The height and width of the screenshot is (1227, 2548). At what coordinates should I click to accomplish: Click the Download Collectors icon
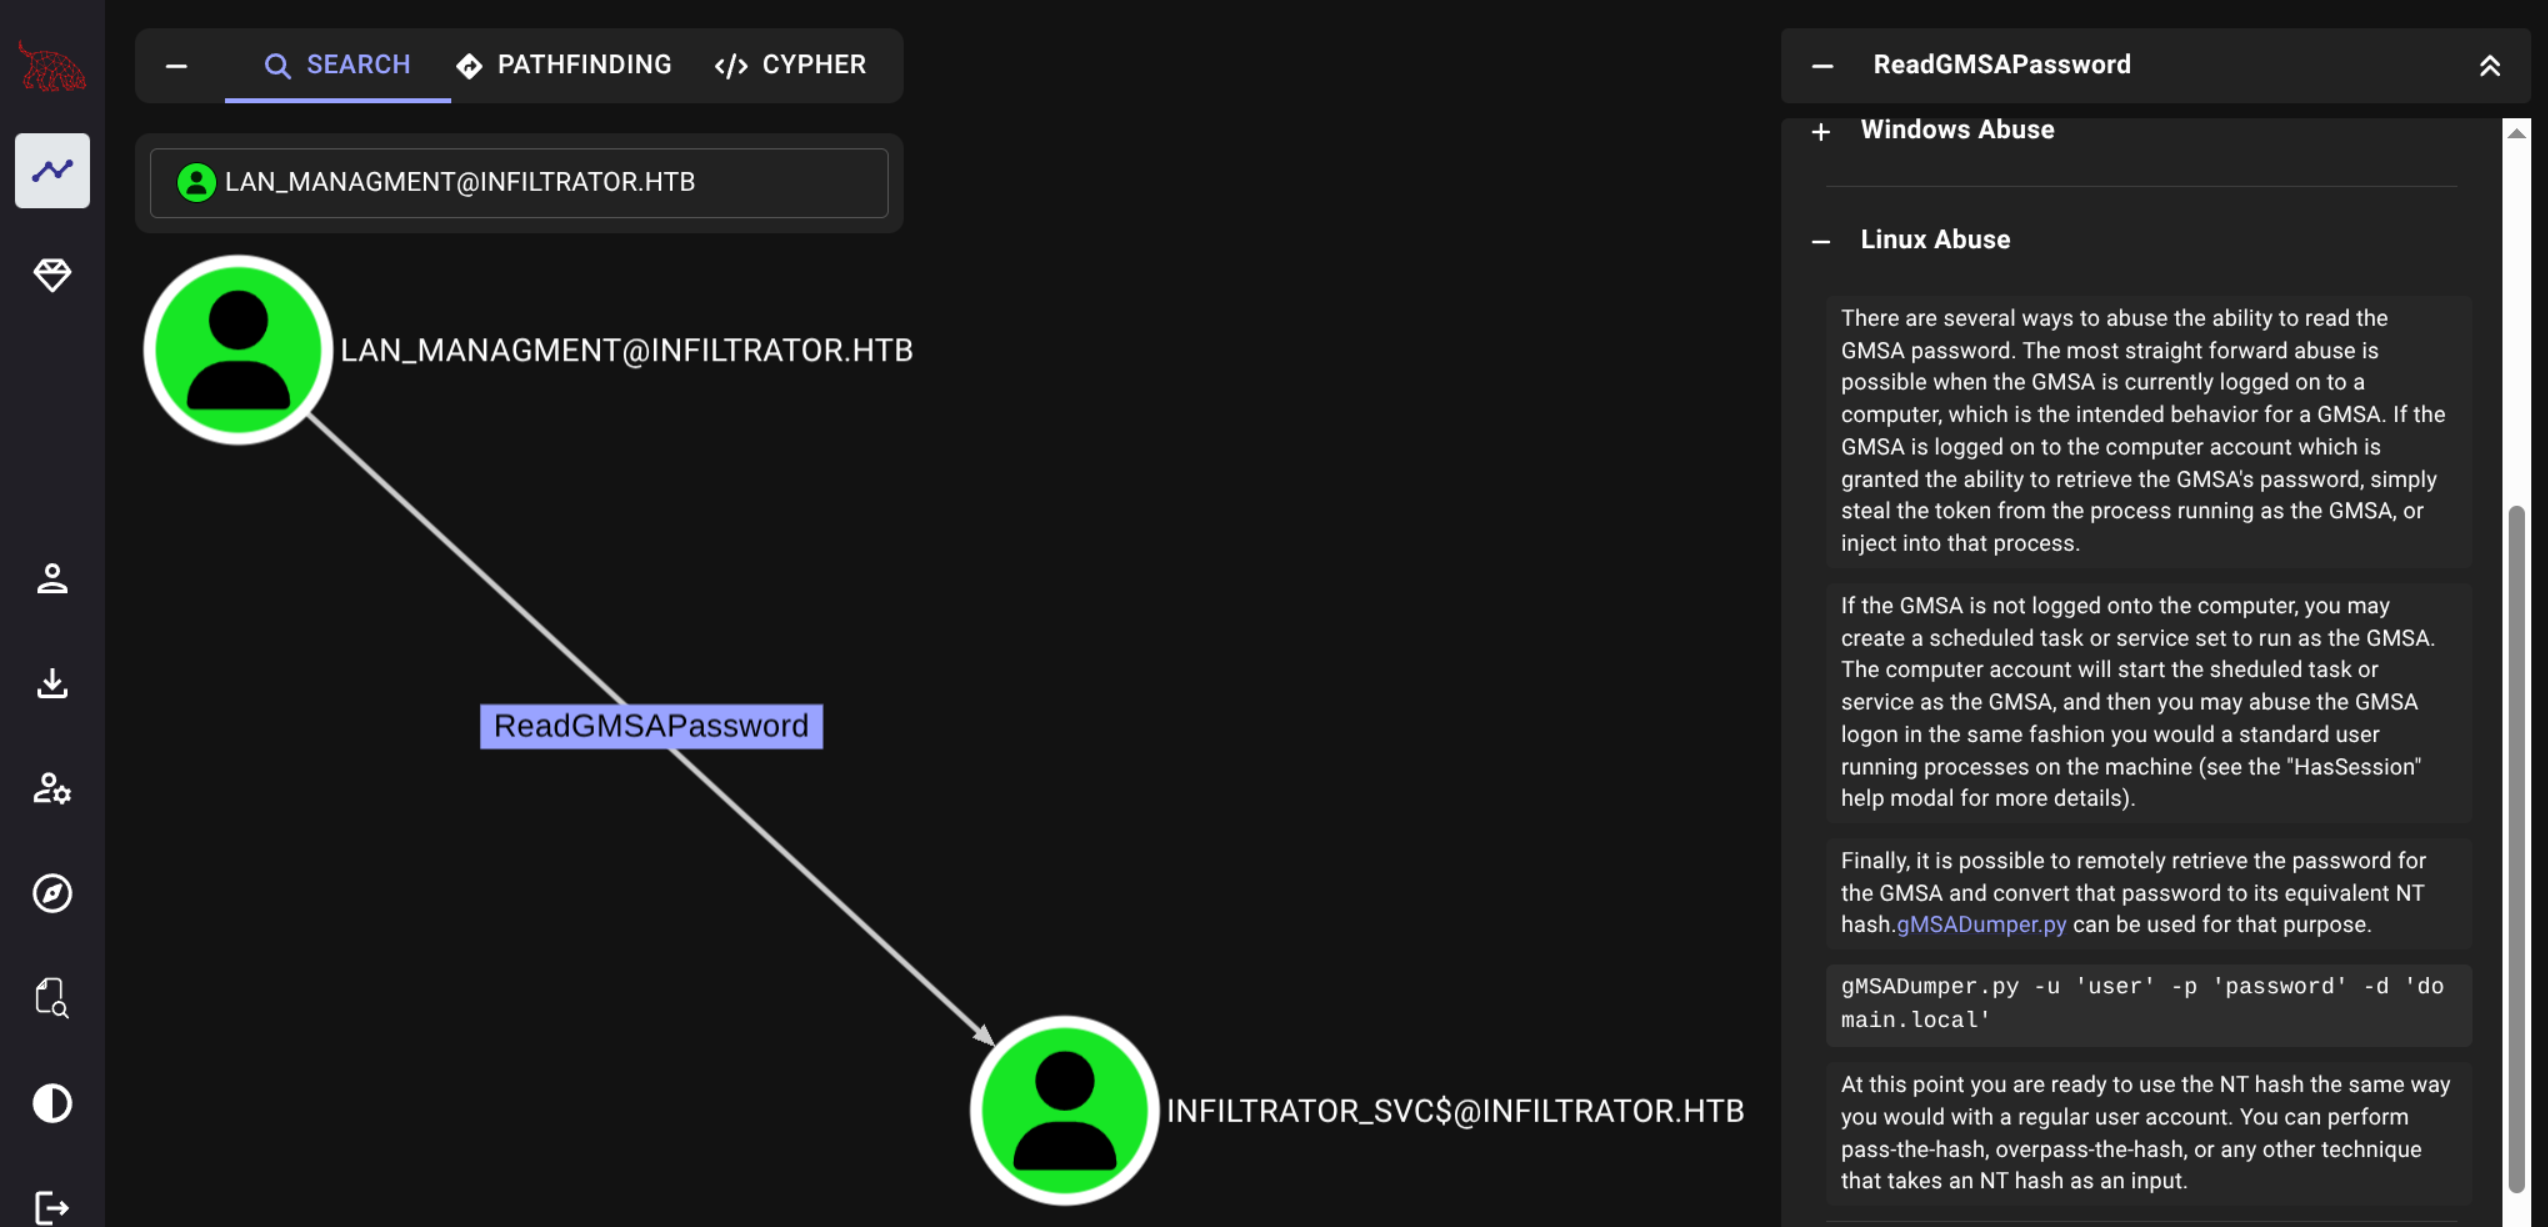pos(52,684)
